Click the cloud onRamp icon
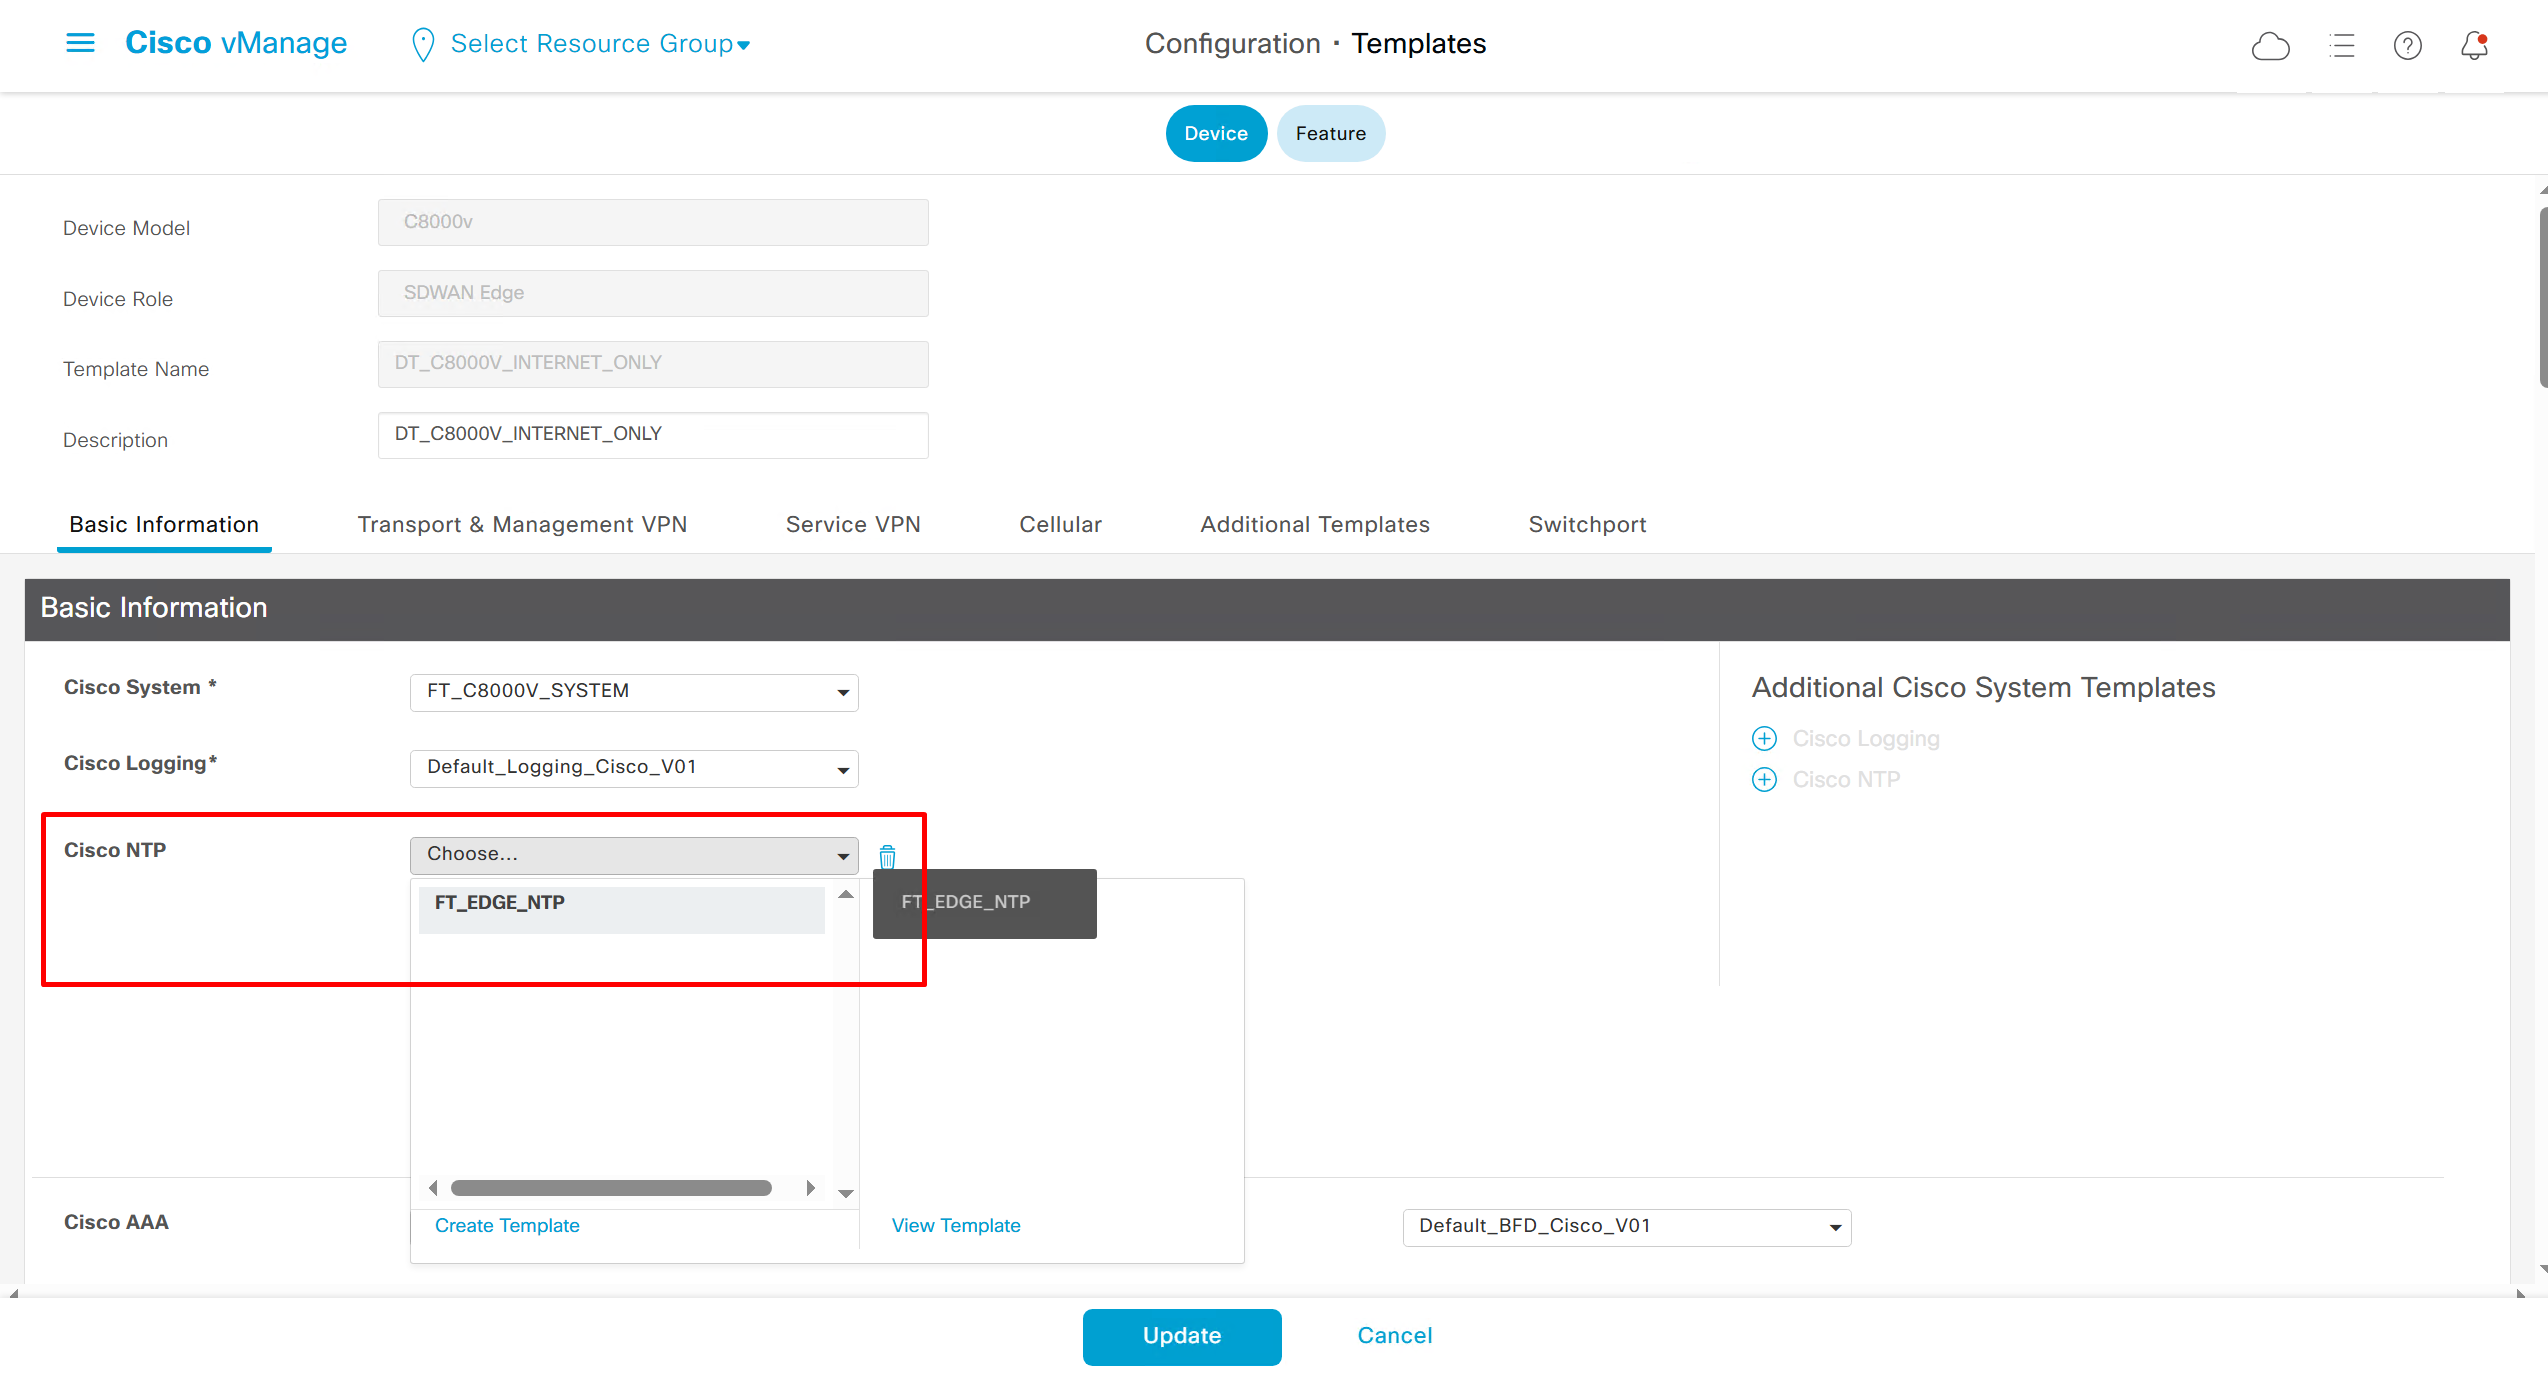 coord(2270,46)
